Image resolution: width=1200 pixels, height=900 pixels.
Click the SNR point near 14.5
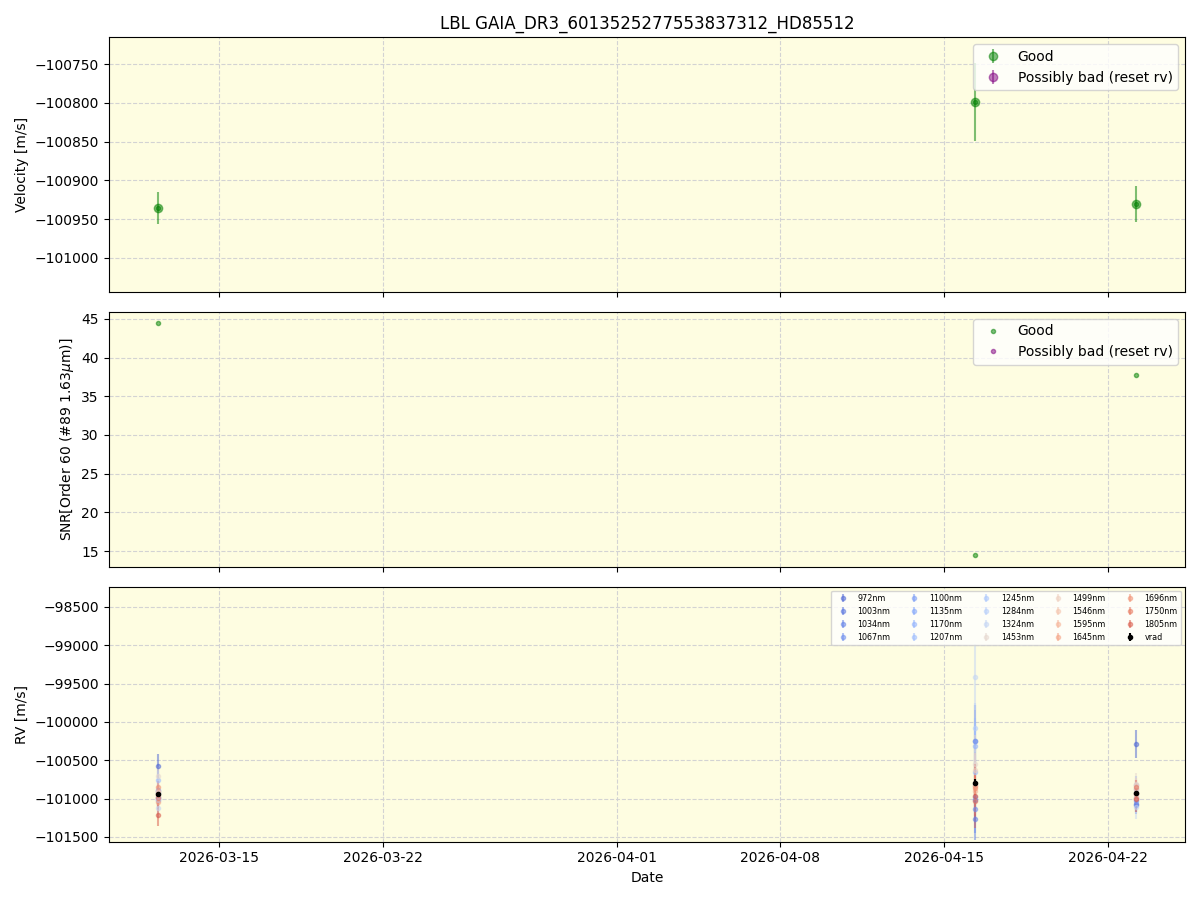point(975,555)
